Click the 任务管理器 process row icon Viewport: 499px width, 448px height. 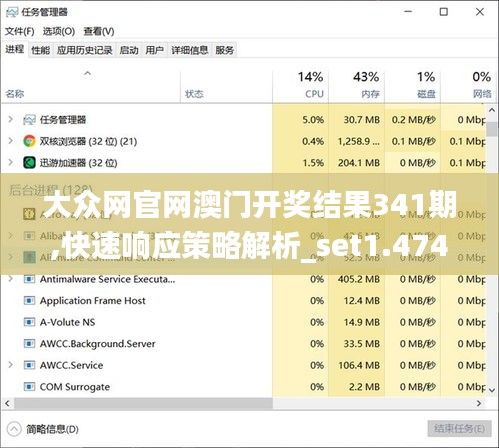click(x=29, y=120)
